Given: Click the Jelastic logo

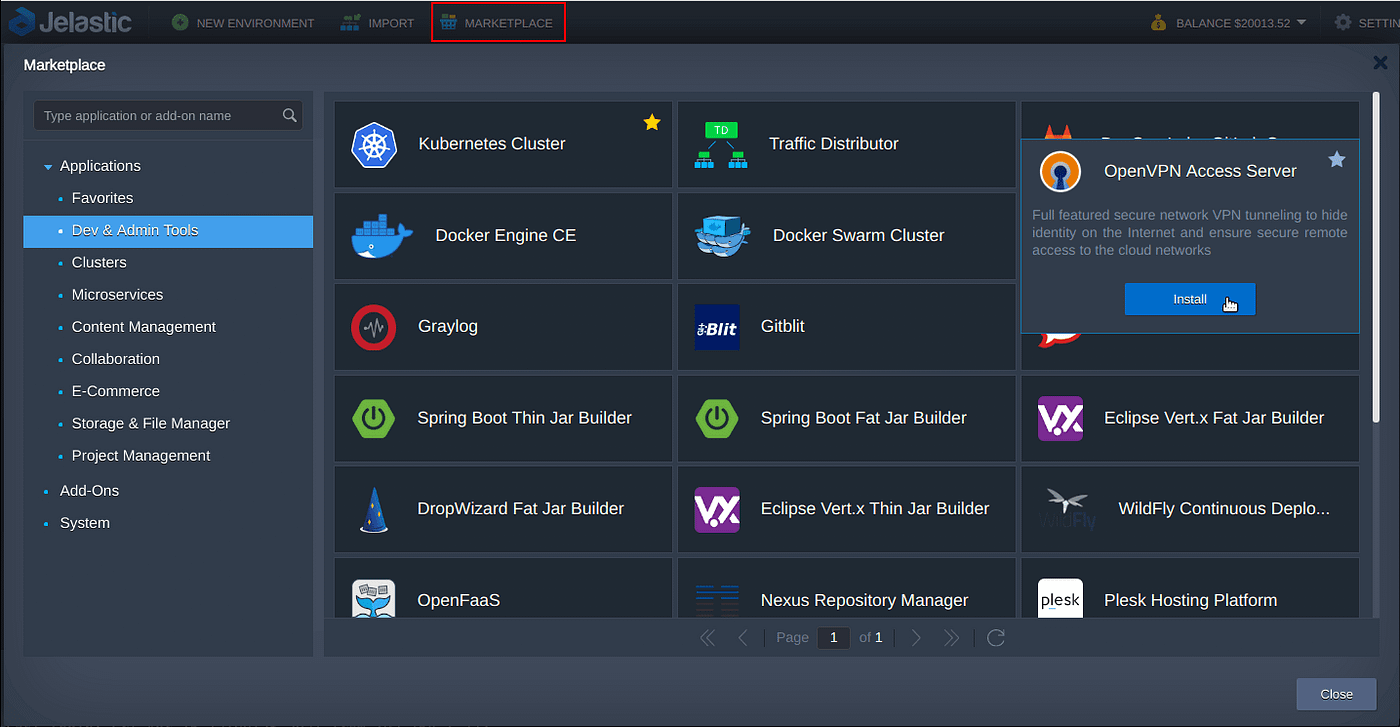Looking at the screenshot, I should 70,21.
